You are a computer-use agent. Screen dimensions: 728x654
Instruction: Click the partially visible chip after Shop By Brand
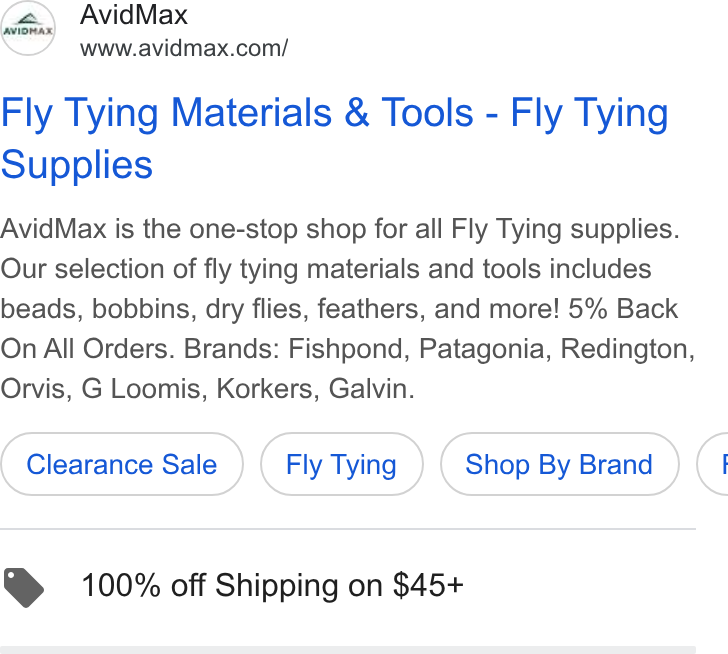tap(713, 464)
